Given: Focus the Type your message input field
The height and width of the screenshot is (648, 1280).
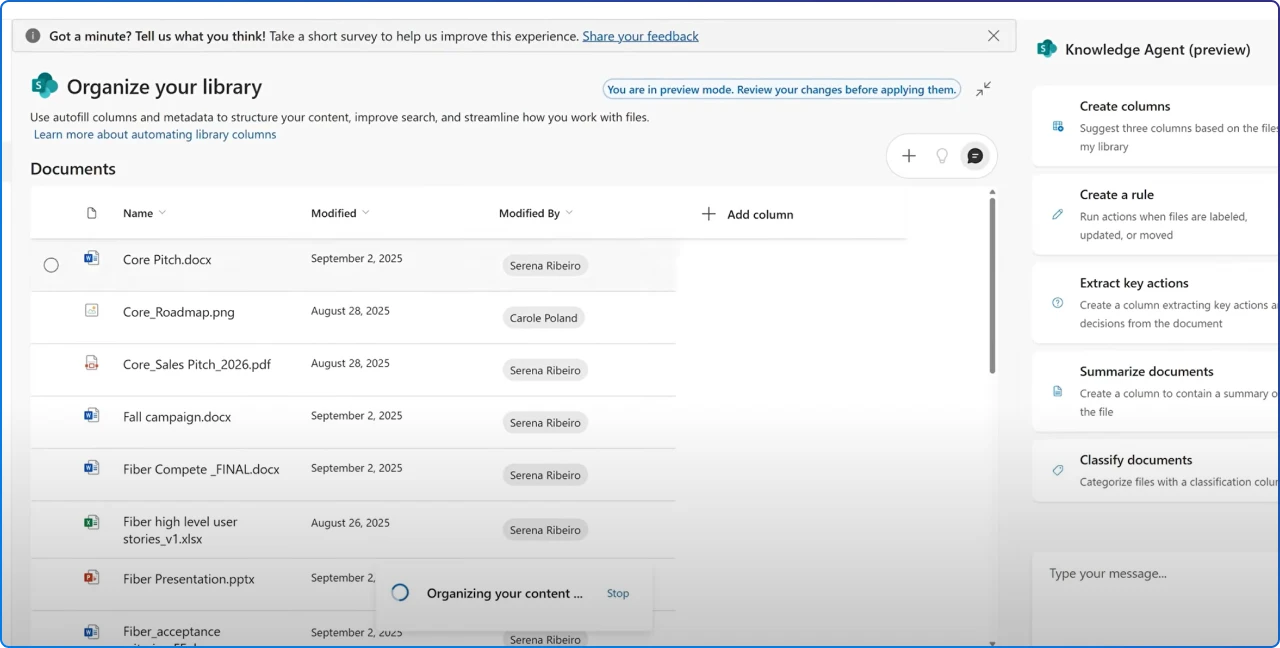Looking at the screenshot, I should (1156, 598).
